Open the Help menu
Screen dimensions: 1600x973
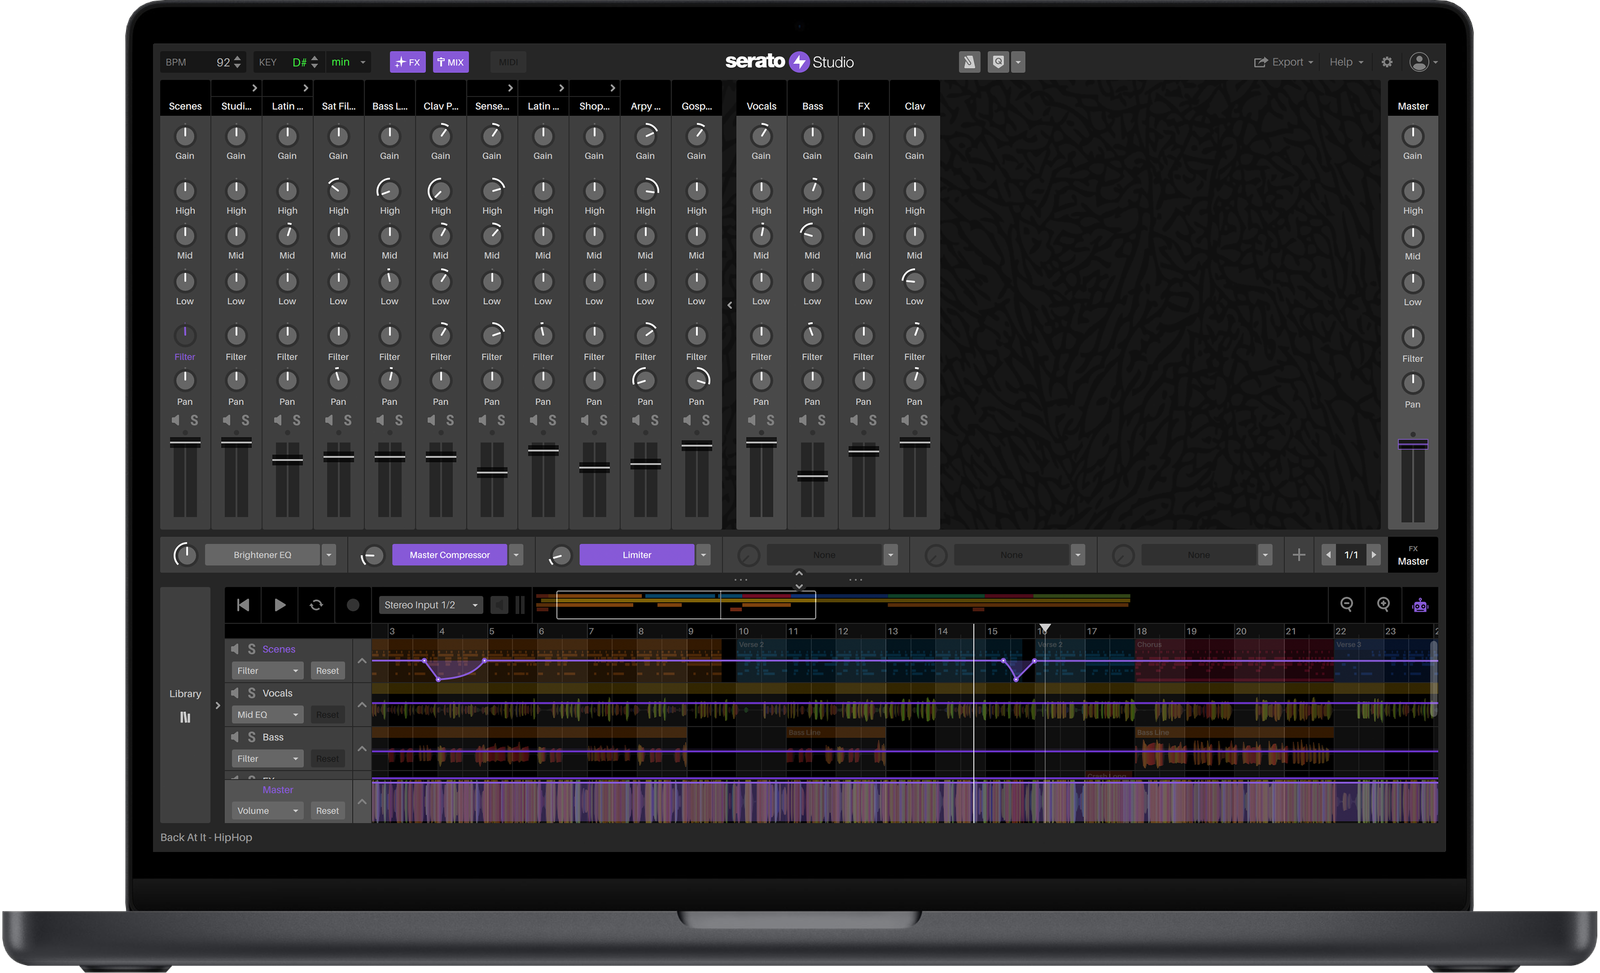1345,61
